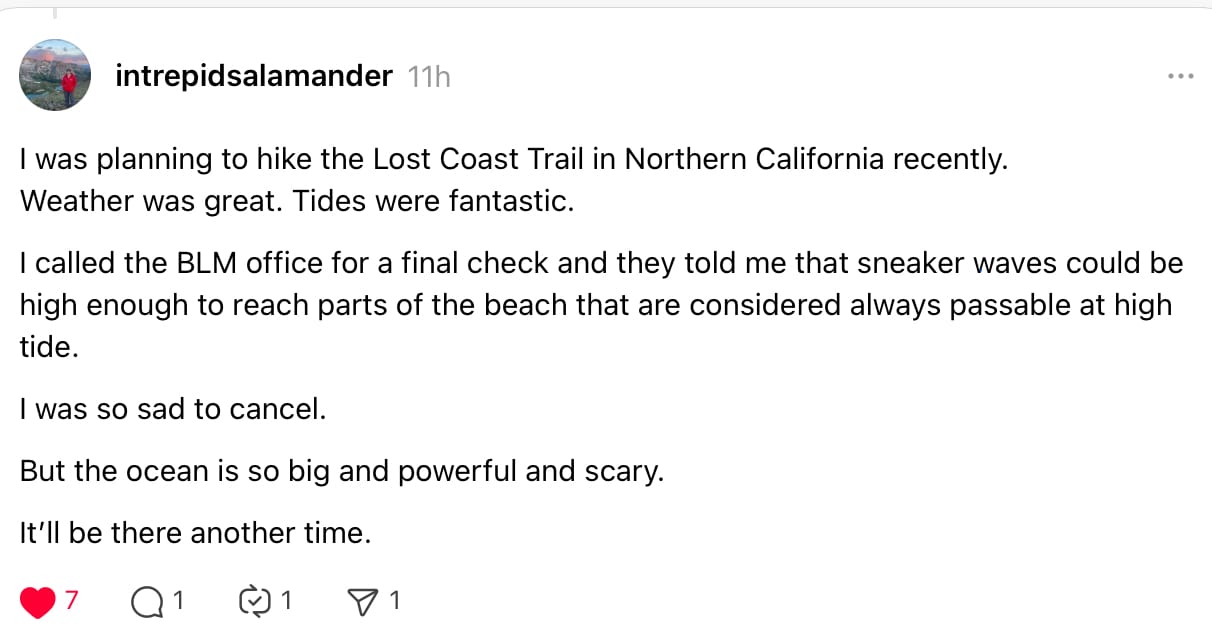Click the Lost Coast Trail opening sentence
Image resolution: width=1212 pixels, height=637 pixels.
[x=514, y=159]
